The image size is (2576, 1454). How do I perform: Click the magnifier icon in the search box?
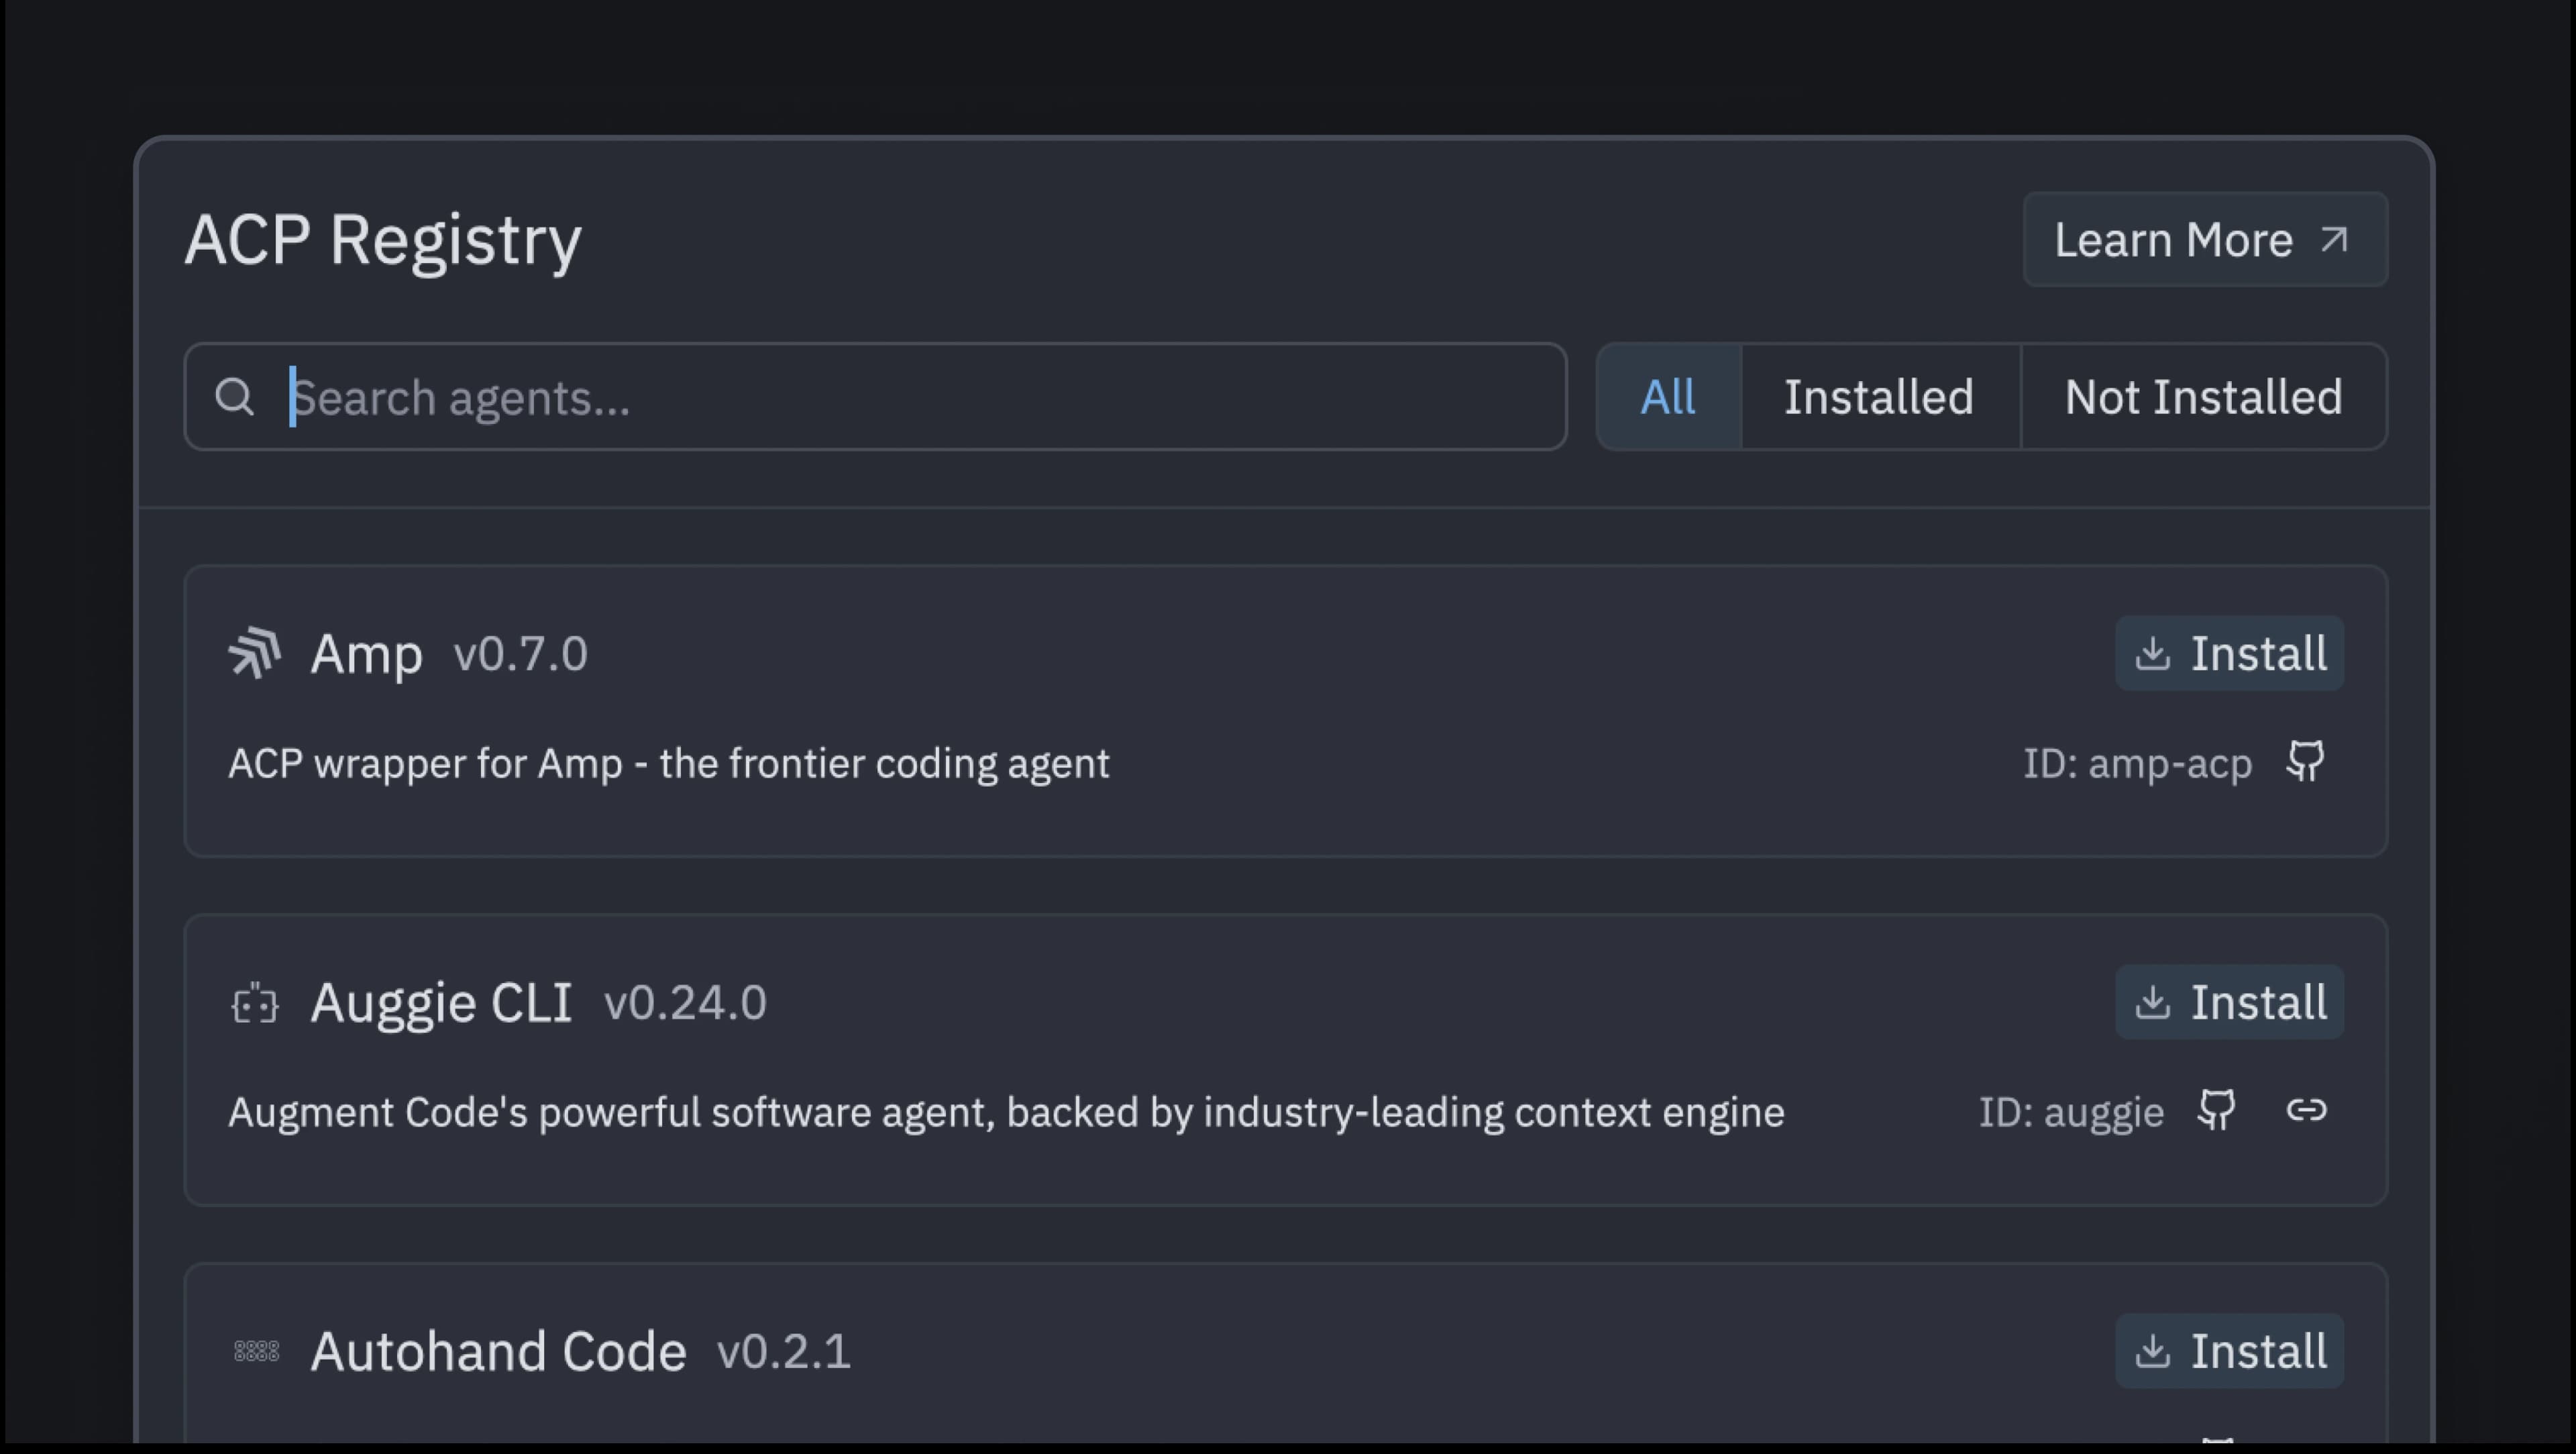(x=235, y=397)
